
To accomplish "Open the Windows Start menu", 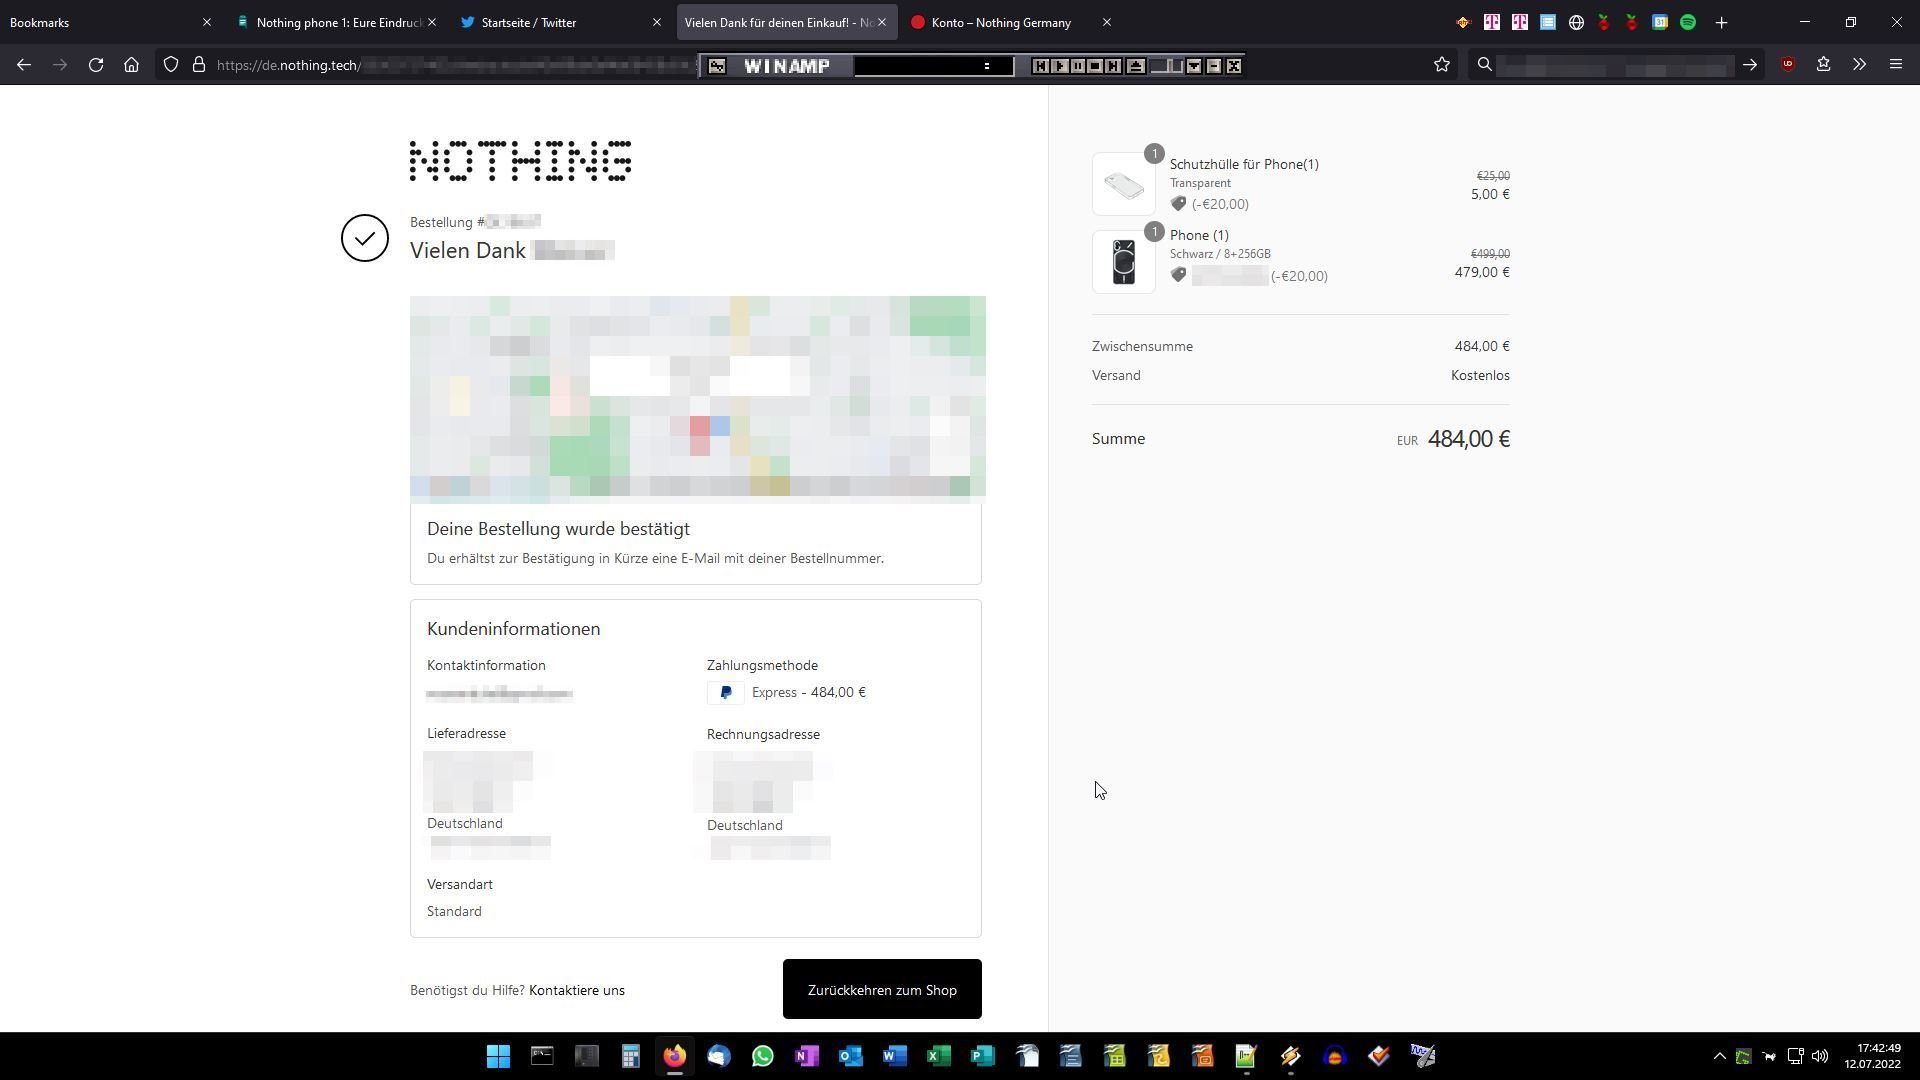I will (x=498, y=1056).
